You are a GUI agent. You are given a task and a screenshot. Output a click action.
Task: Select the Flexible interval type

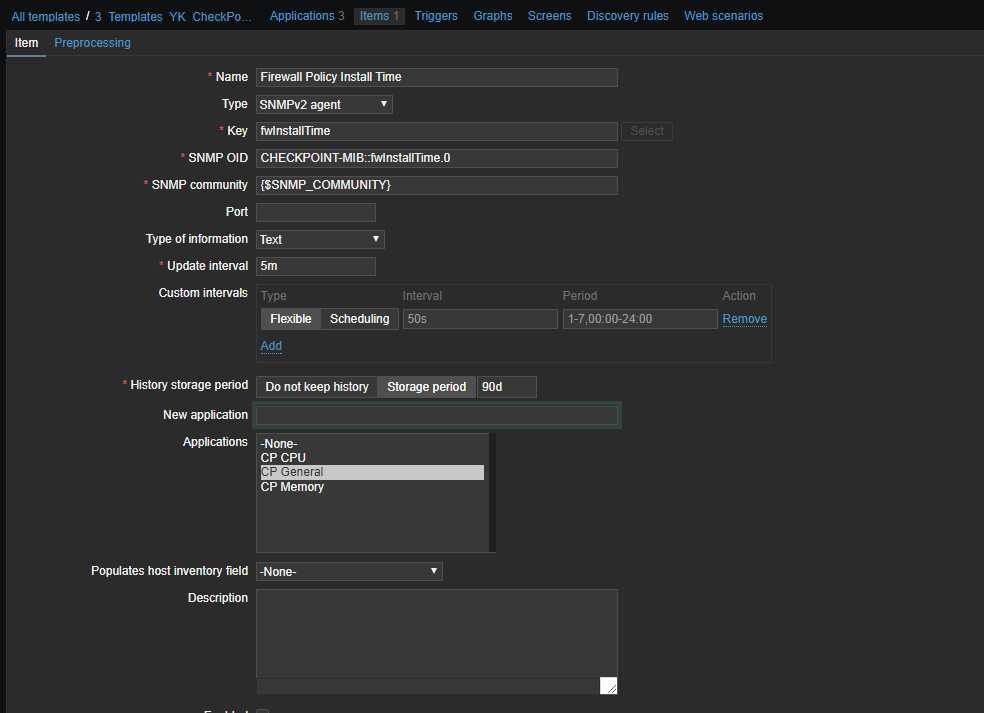(291, 319)
